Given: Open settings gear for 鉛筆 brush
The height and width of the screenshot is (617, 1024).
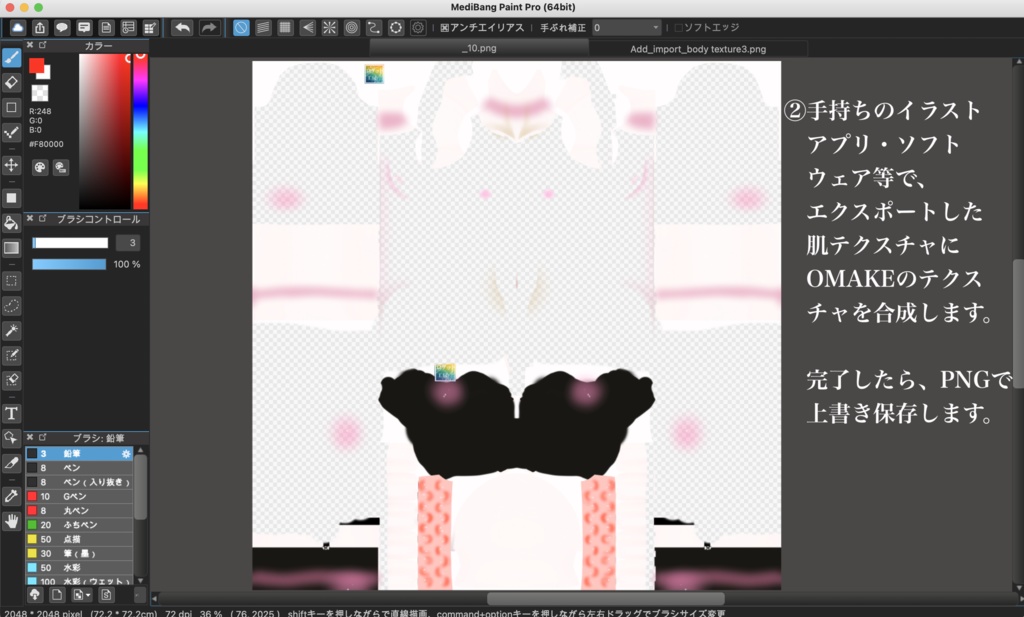Looking at the screenshot, I should click(126, 454).
